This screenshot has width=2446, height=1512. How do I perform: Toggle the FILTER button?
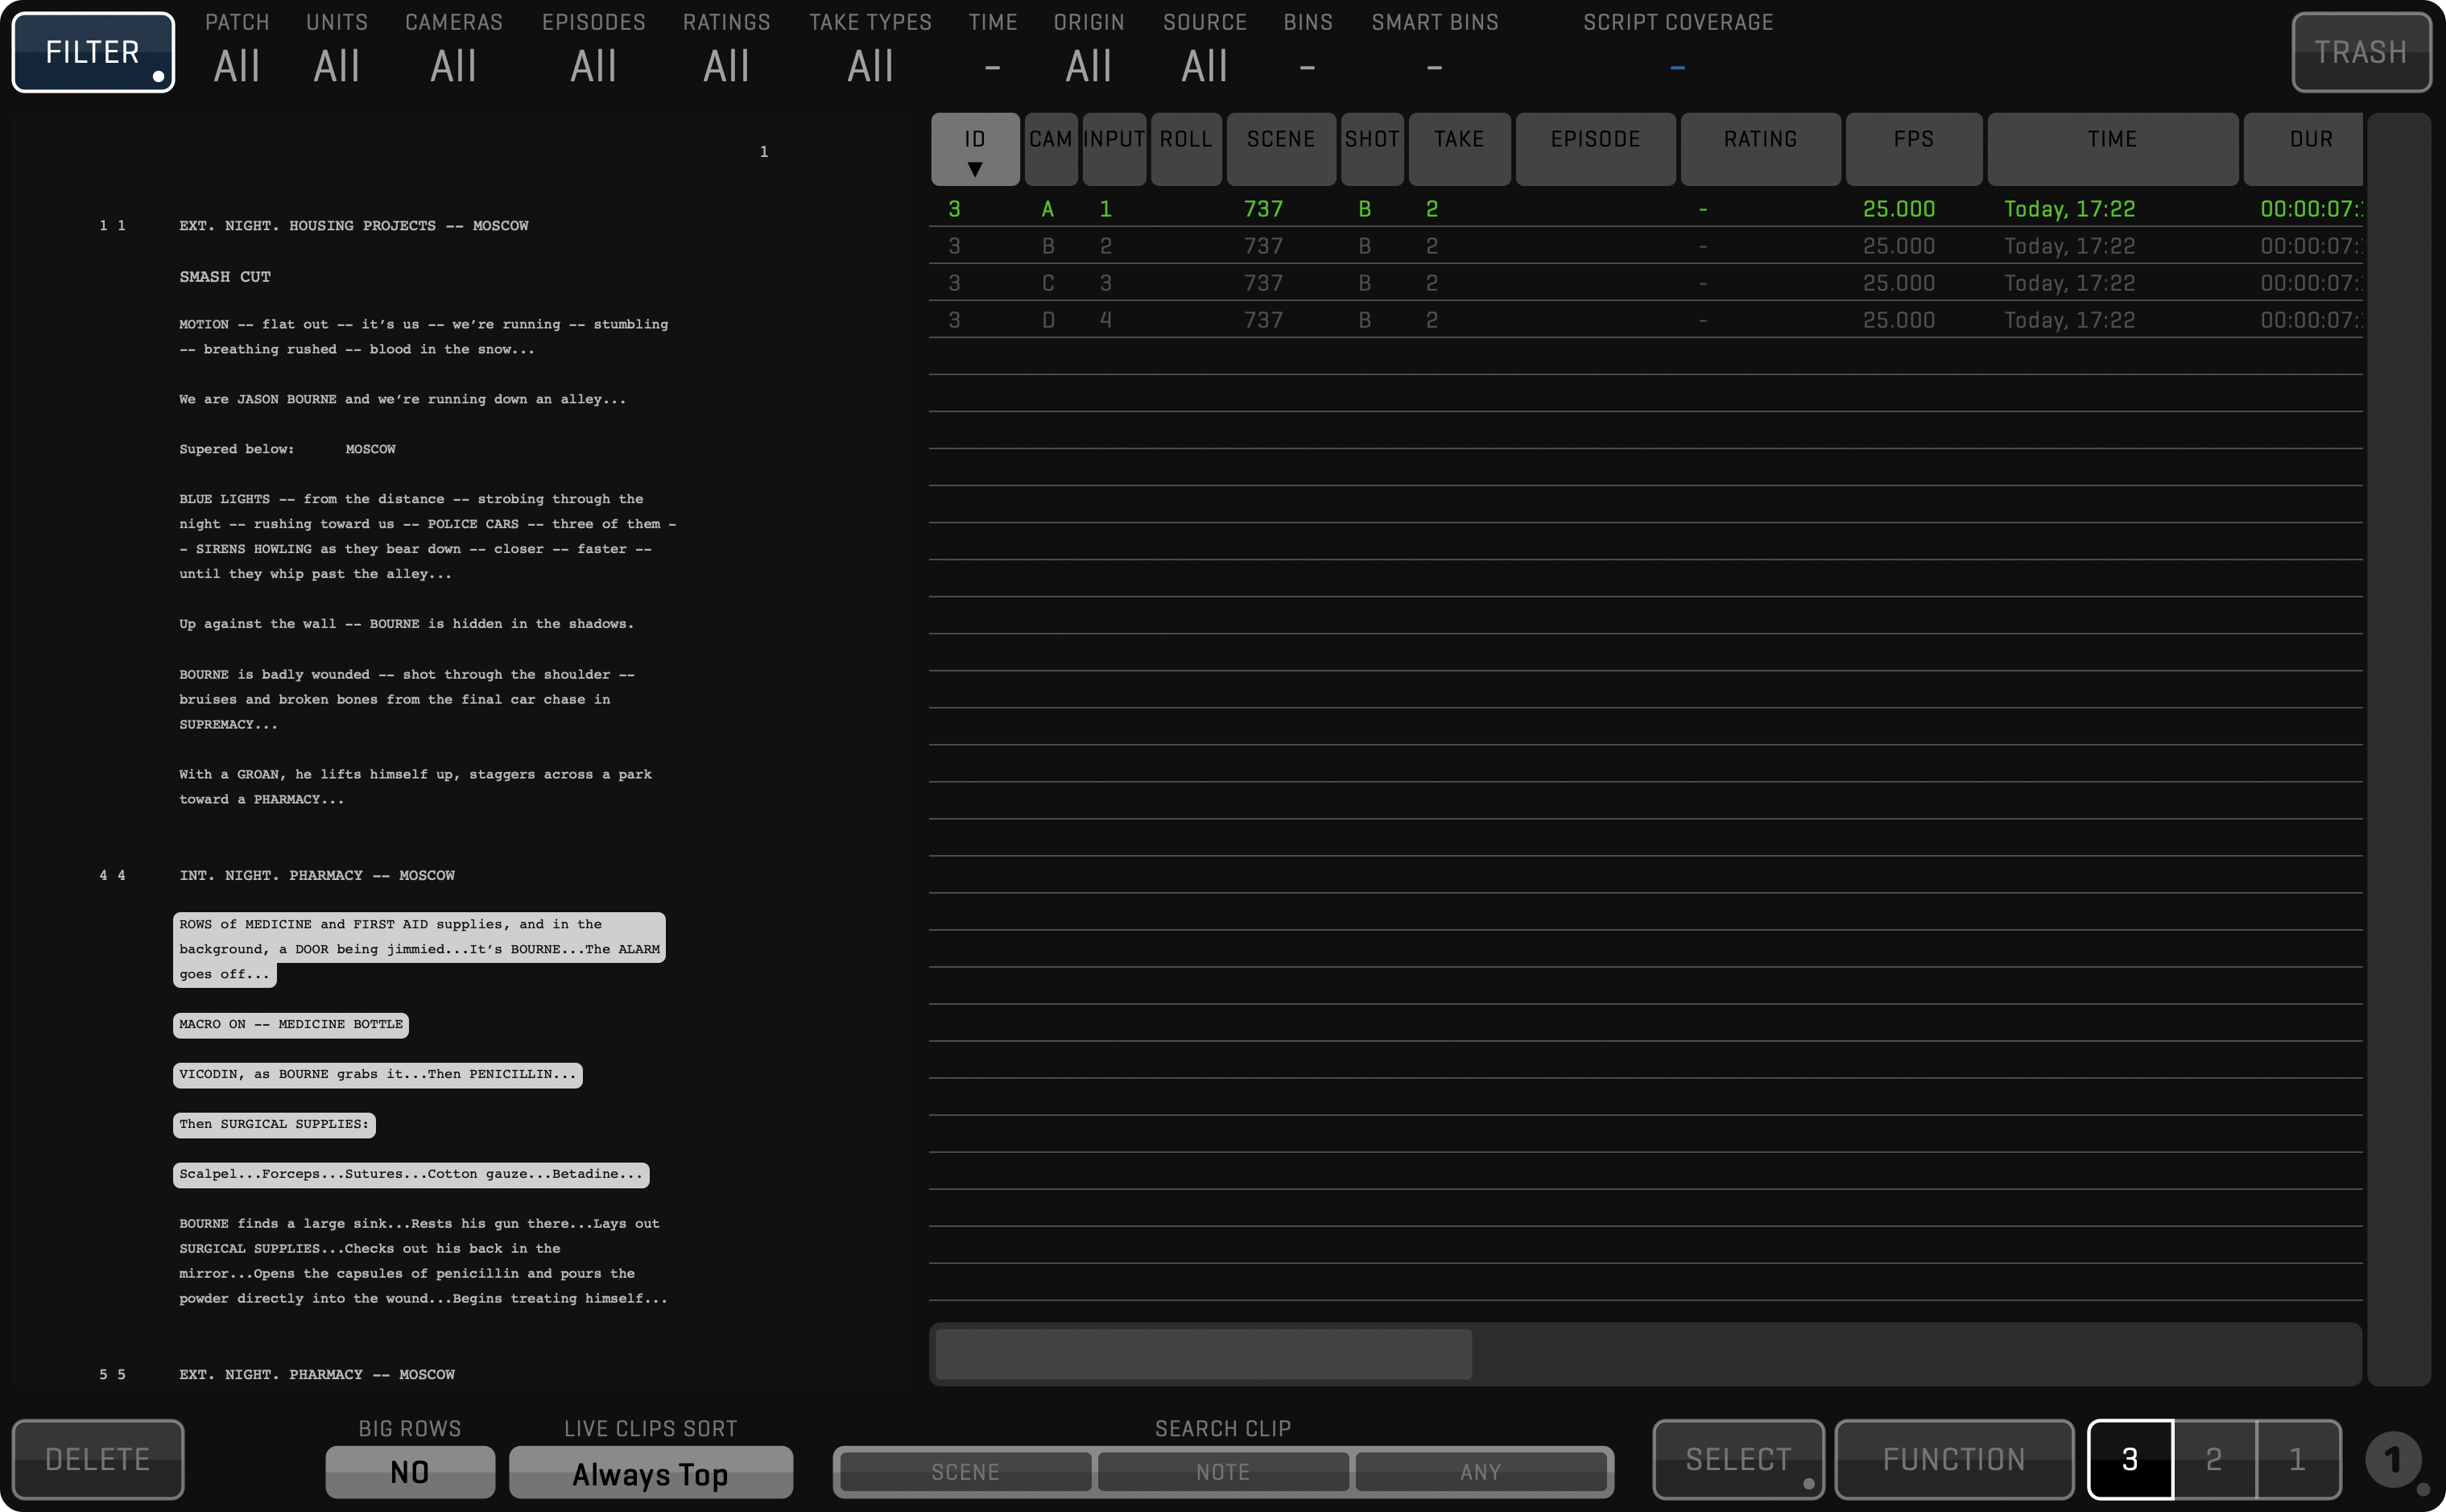tap(93, 52)
